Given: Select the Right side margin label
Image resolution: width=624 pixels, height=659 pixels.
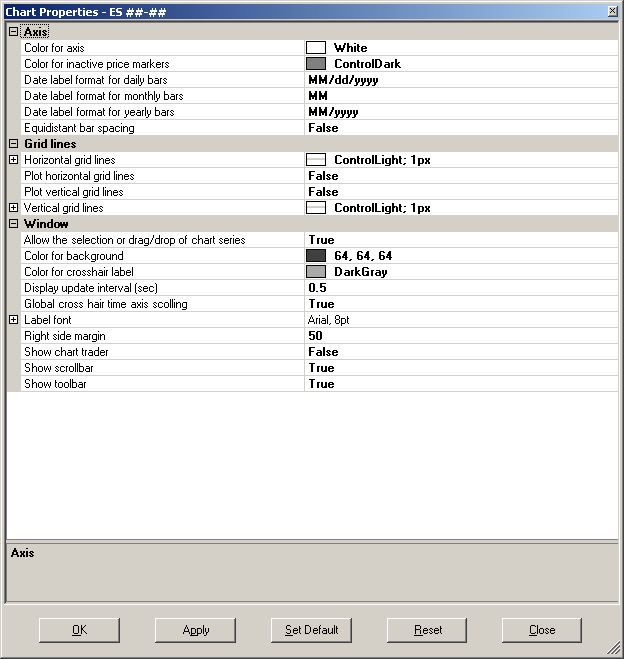Looking at the screenshot, I should (65, 336).
